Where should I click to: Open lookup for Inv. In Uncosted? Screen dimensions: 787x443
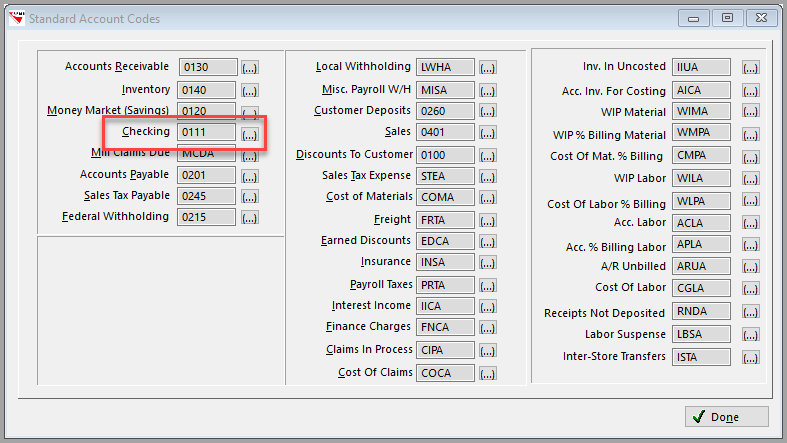point(750,68)
